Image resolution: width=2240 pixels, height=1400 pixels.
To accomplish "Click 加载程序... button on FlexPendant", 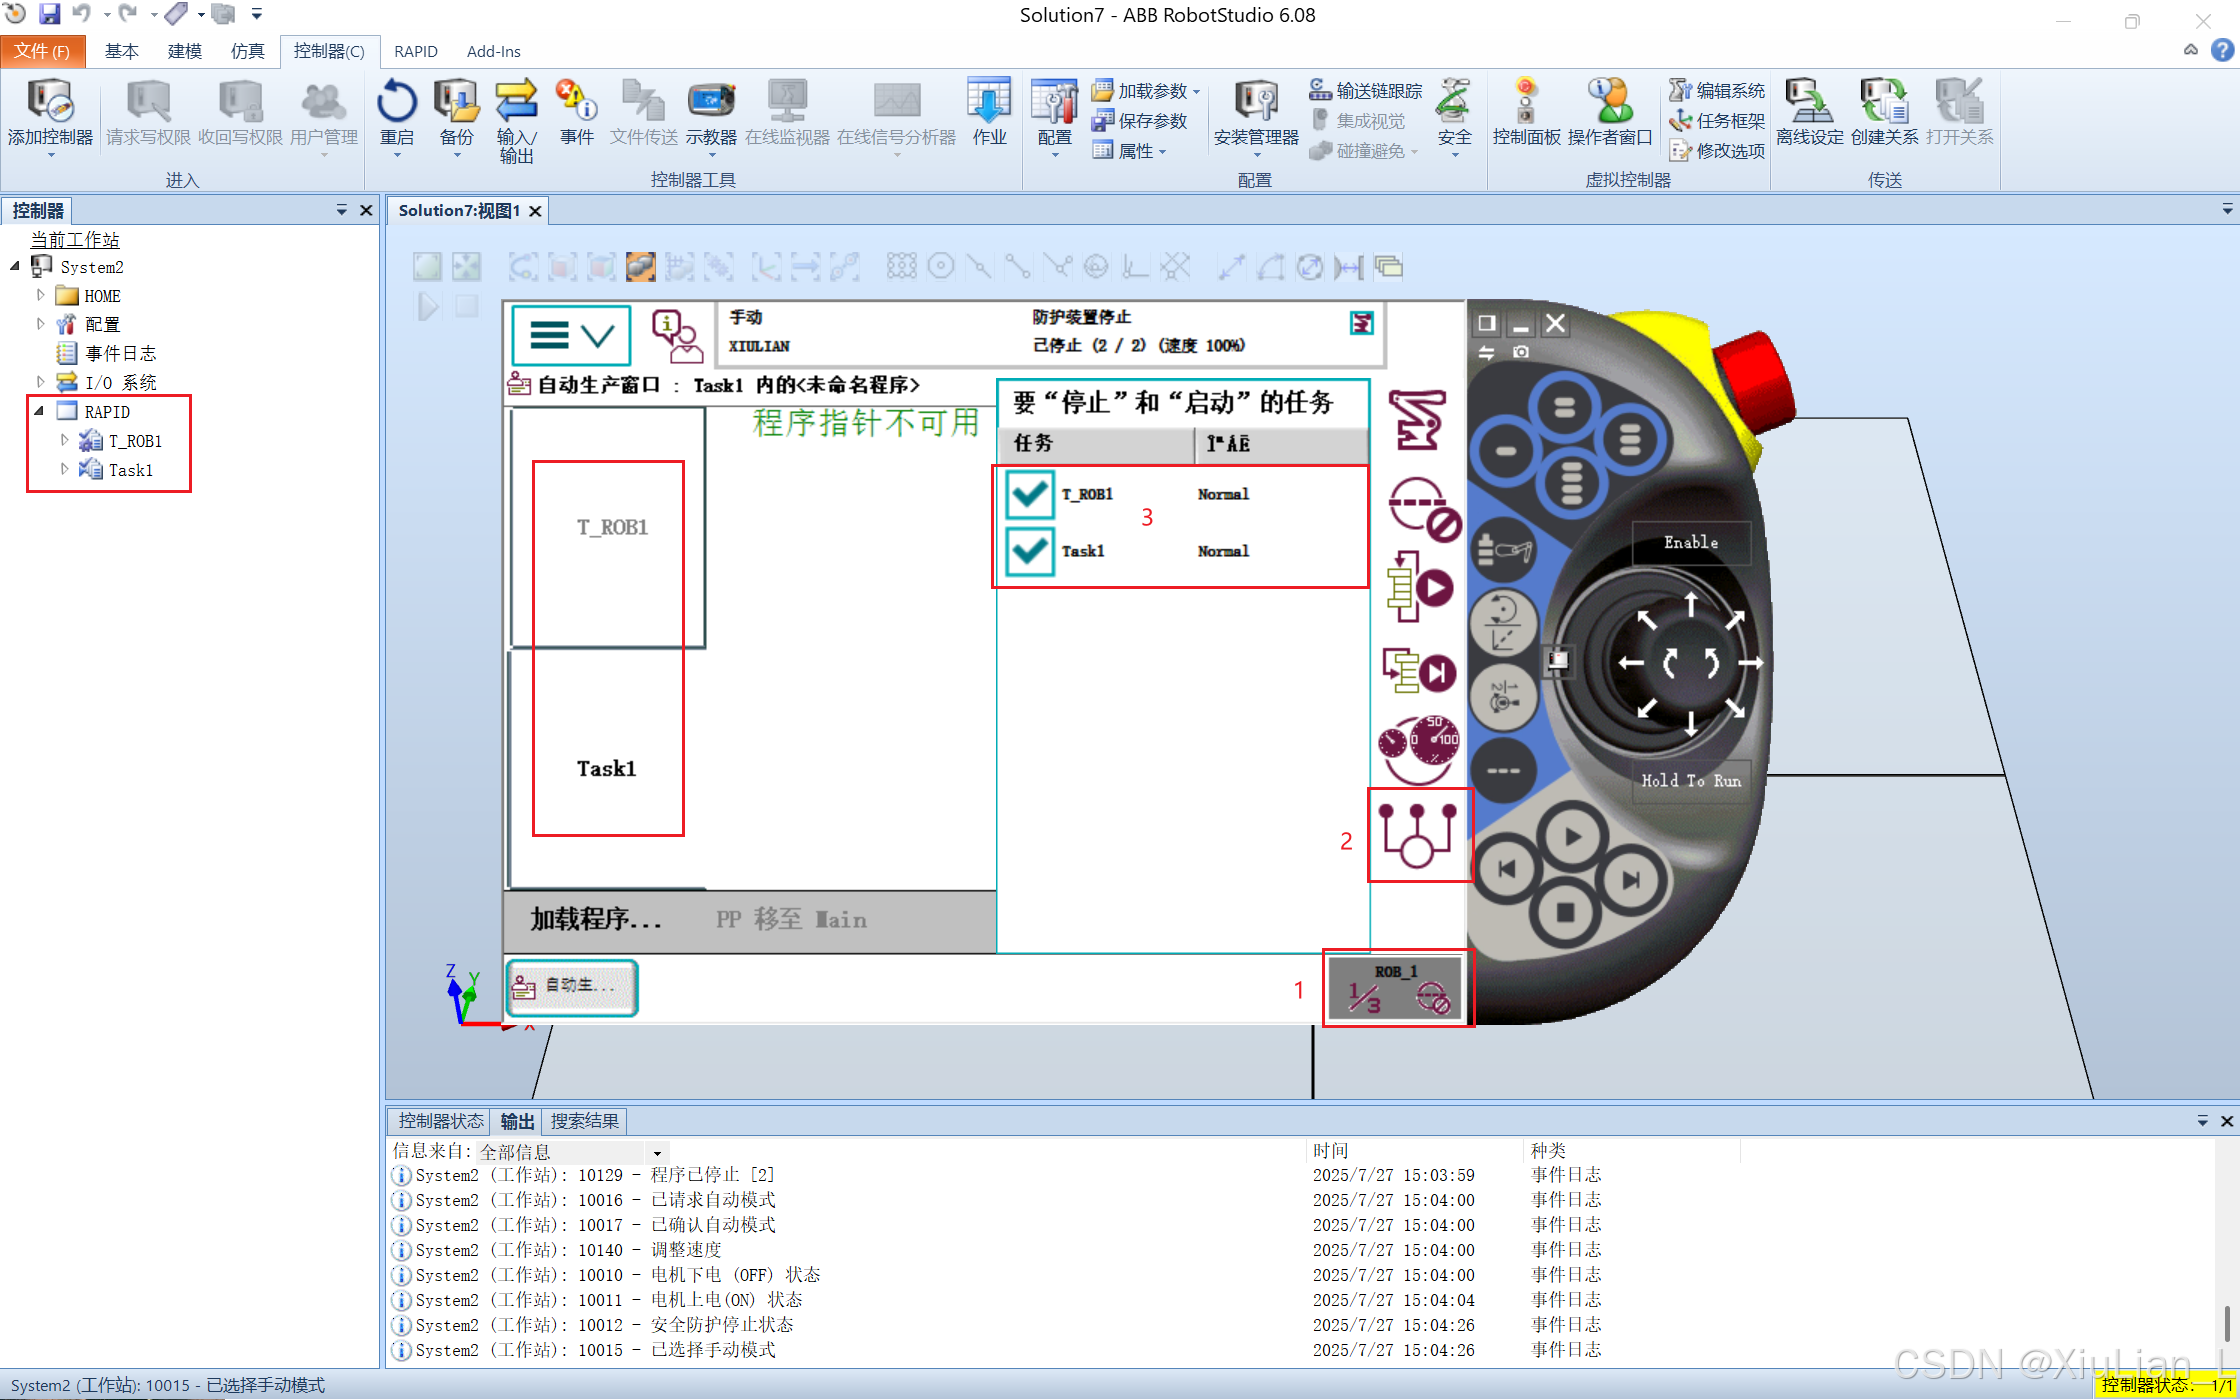I will [x=596, y=919].
